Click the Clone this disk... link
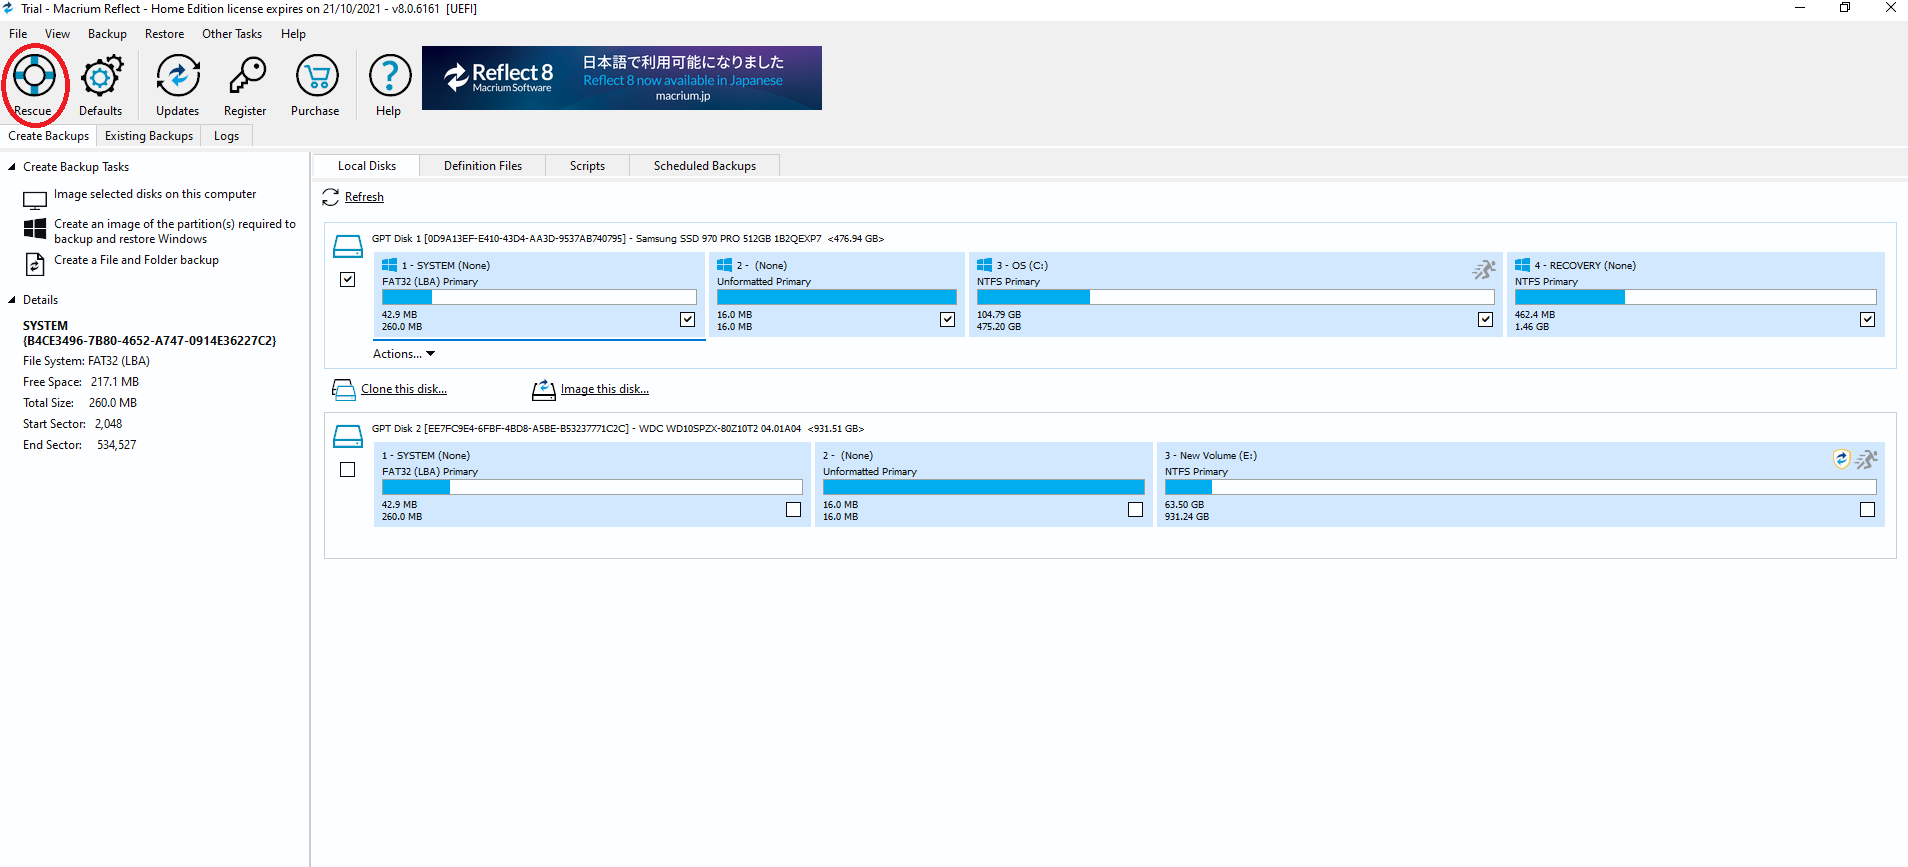The height and width of the screenshot is (867, 1908). coord(404,389)
